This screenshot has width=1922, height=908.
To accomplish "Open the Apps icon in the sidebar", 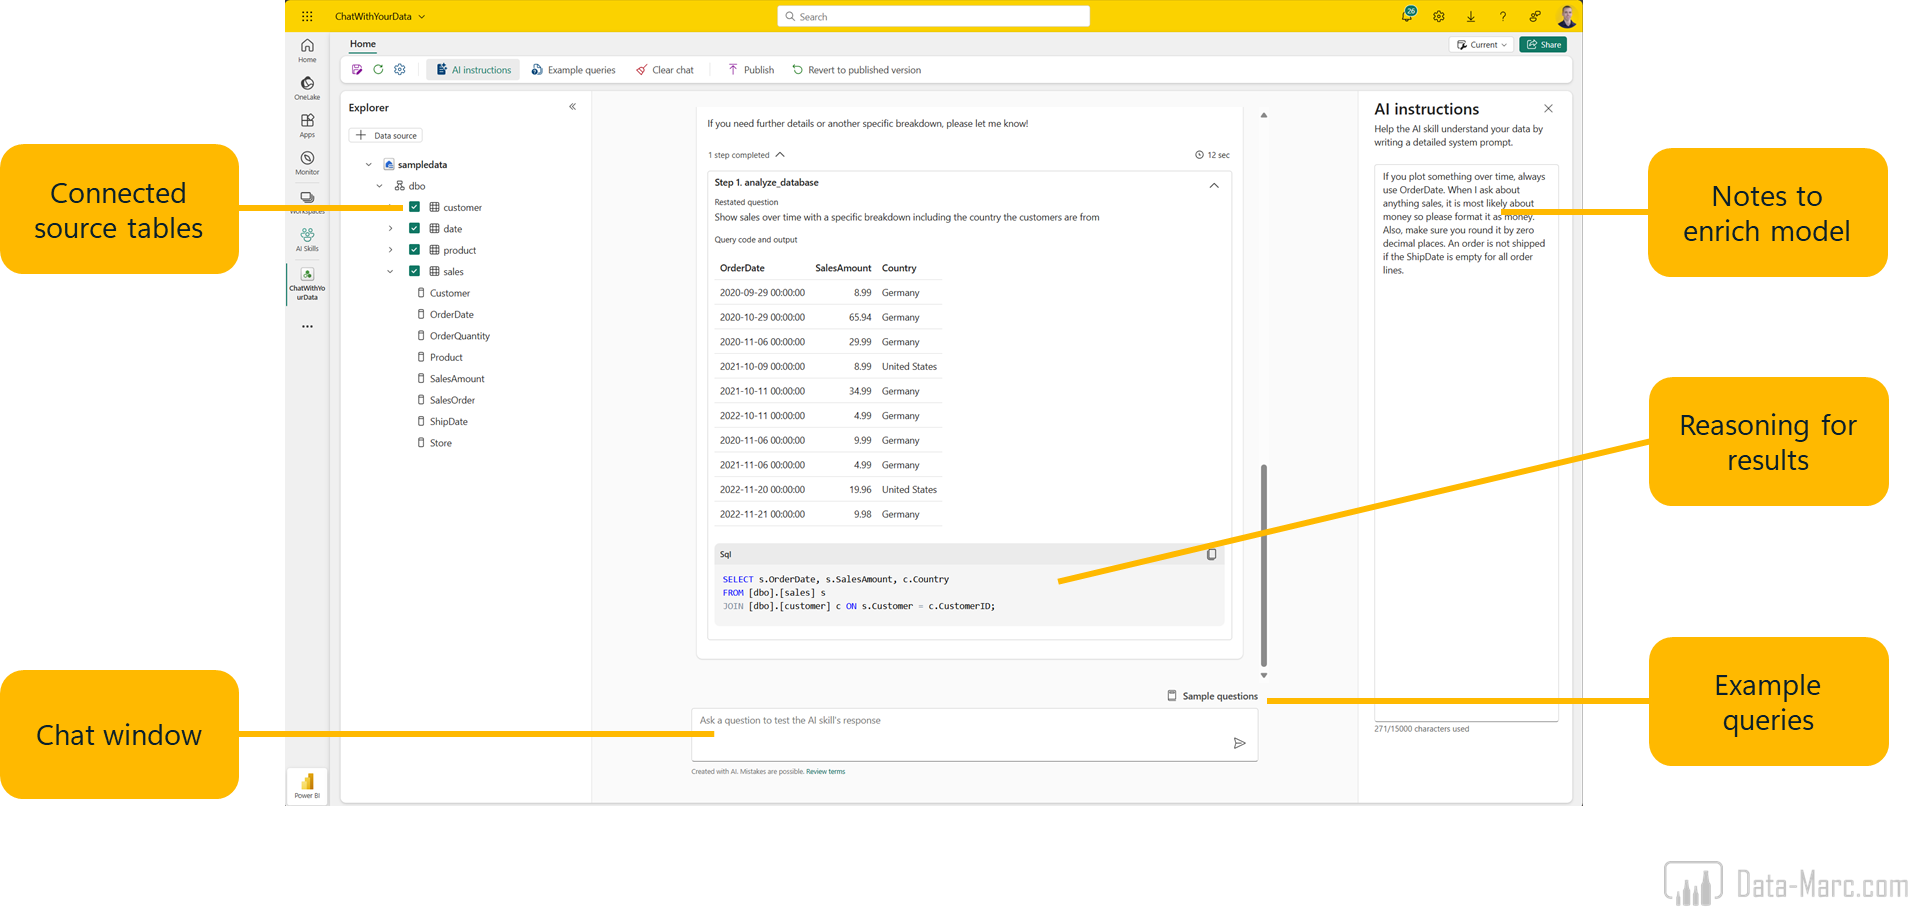I will [307, 124].
